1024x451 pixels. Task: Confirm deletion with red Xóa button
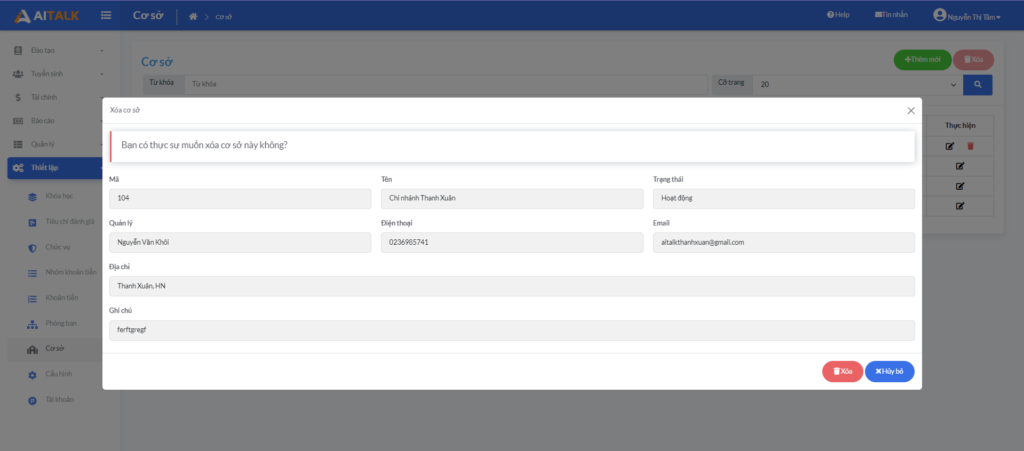pyautogui.click(x=842, y=371)
